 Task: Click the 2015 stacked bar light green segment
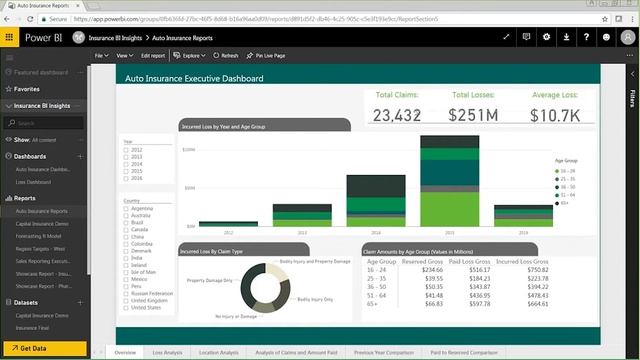point(449,209)
